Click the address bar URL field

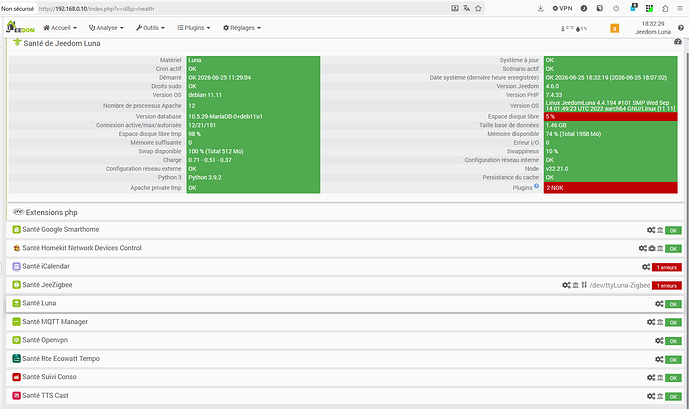pyautogui.click(x=242, y=8)
